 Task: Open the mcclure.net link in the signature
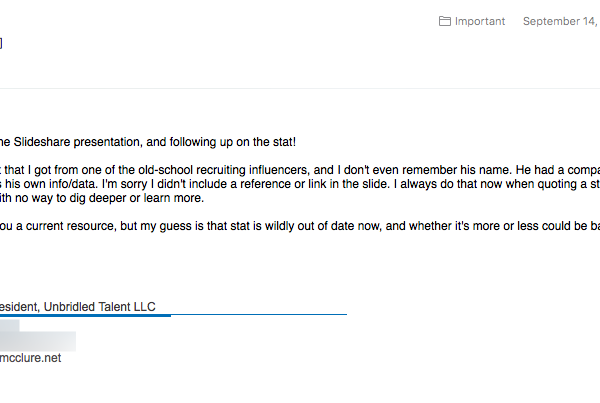tap(31, 358)
